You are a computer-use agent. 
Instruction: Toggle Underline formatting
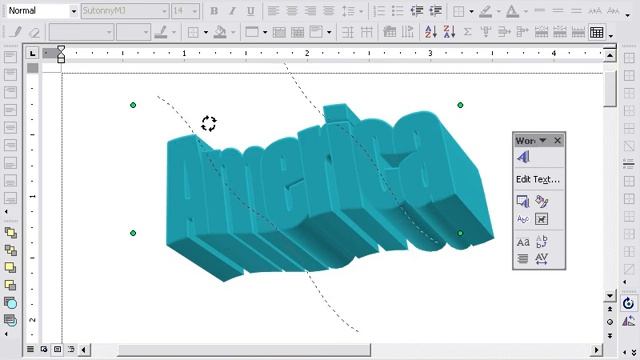pos(251,11)
